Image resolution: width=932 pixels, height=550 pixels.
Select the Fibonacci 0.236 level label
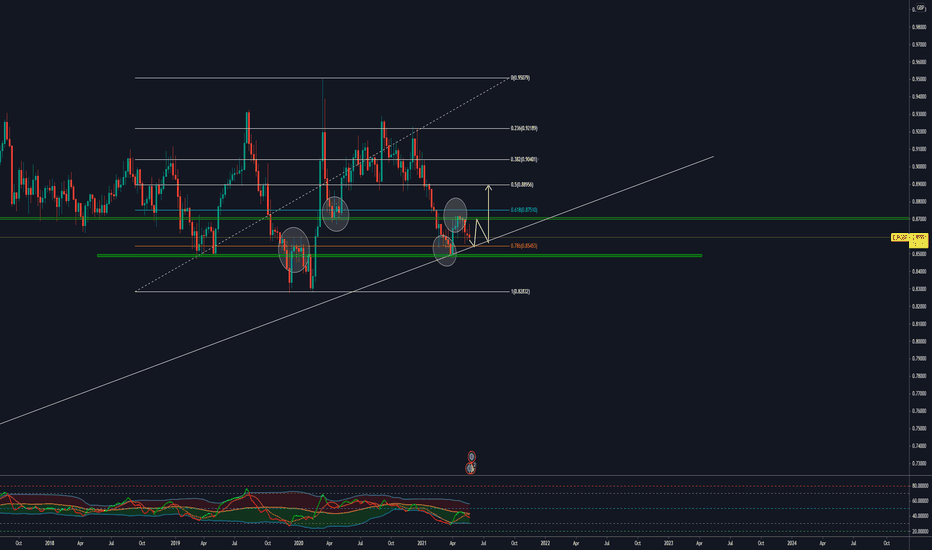point(524,128)
